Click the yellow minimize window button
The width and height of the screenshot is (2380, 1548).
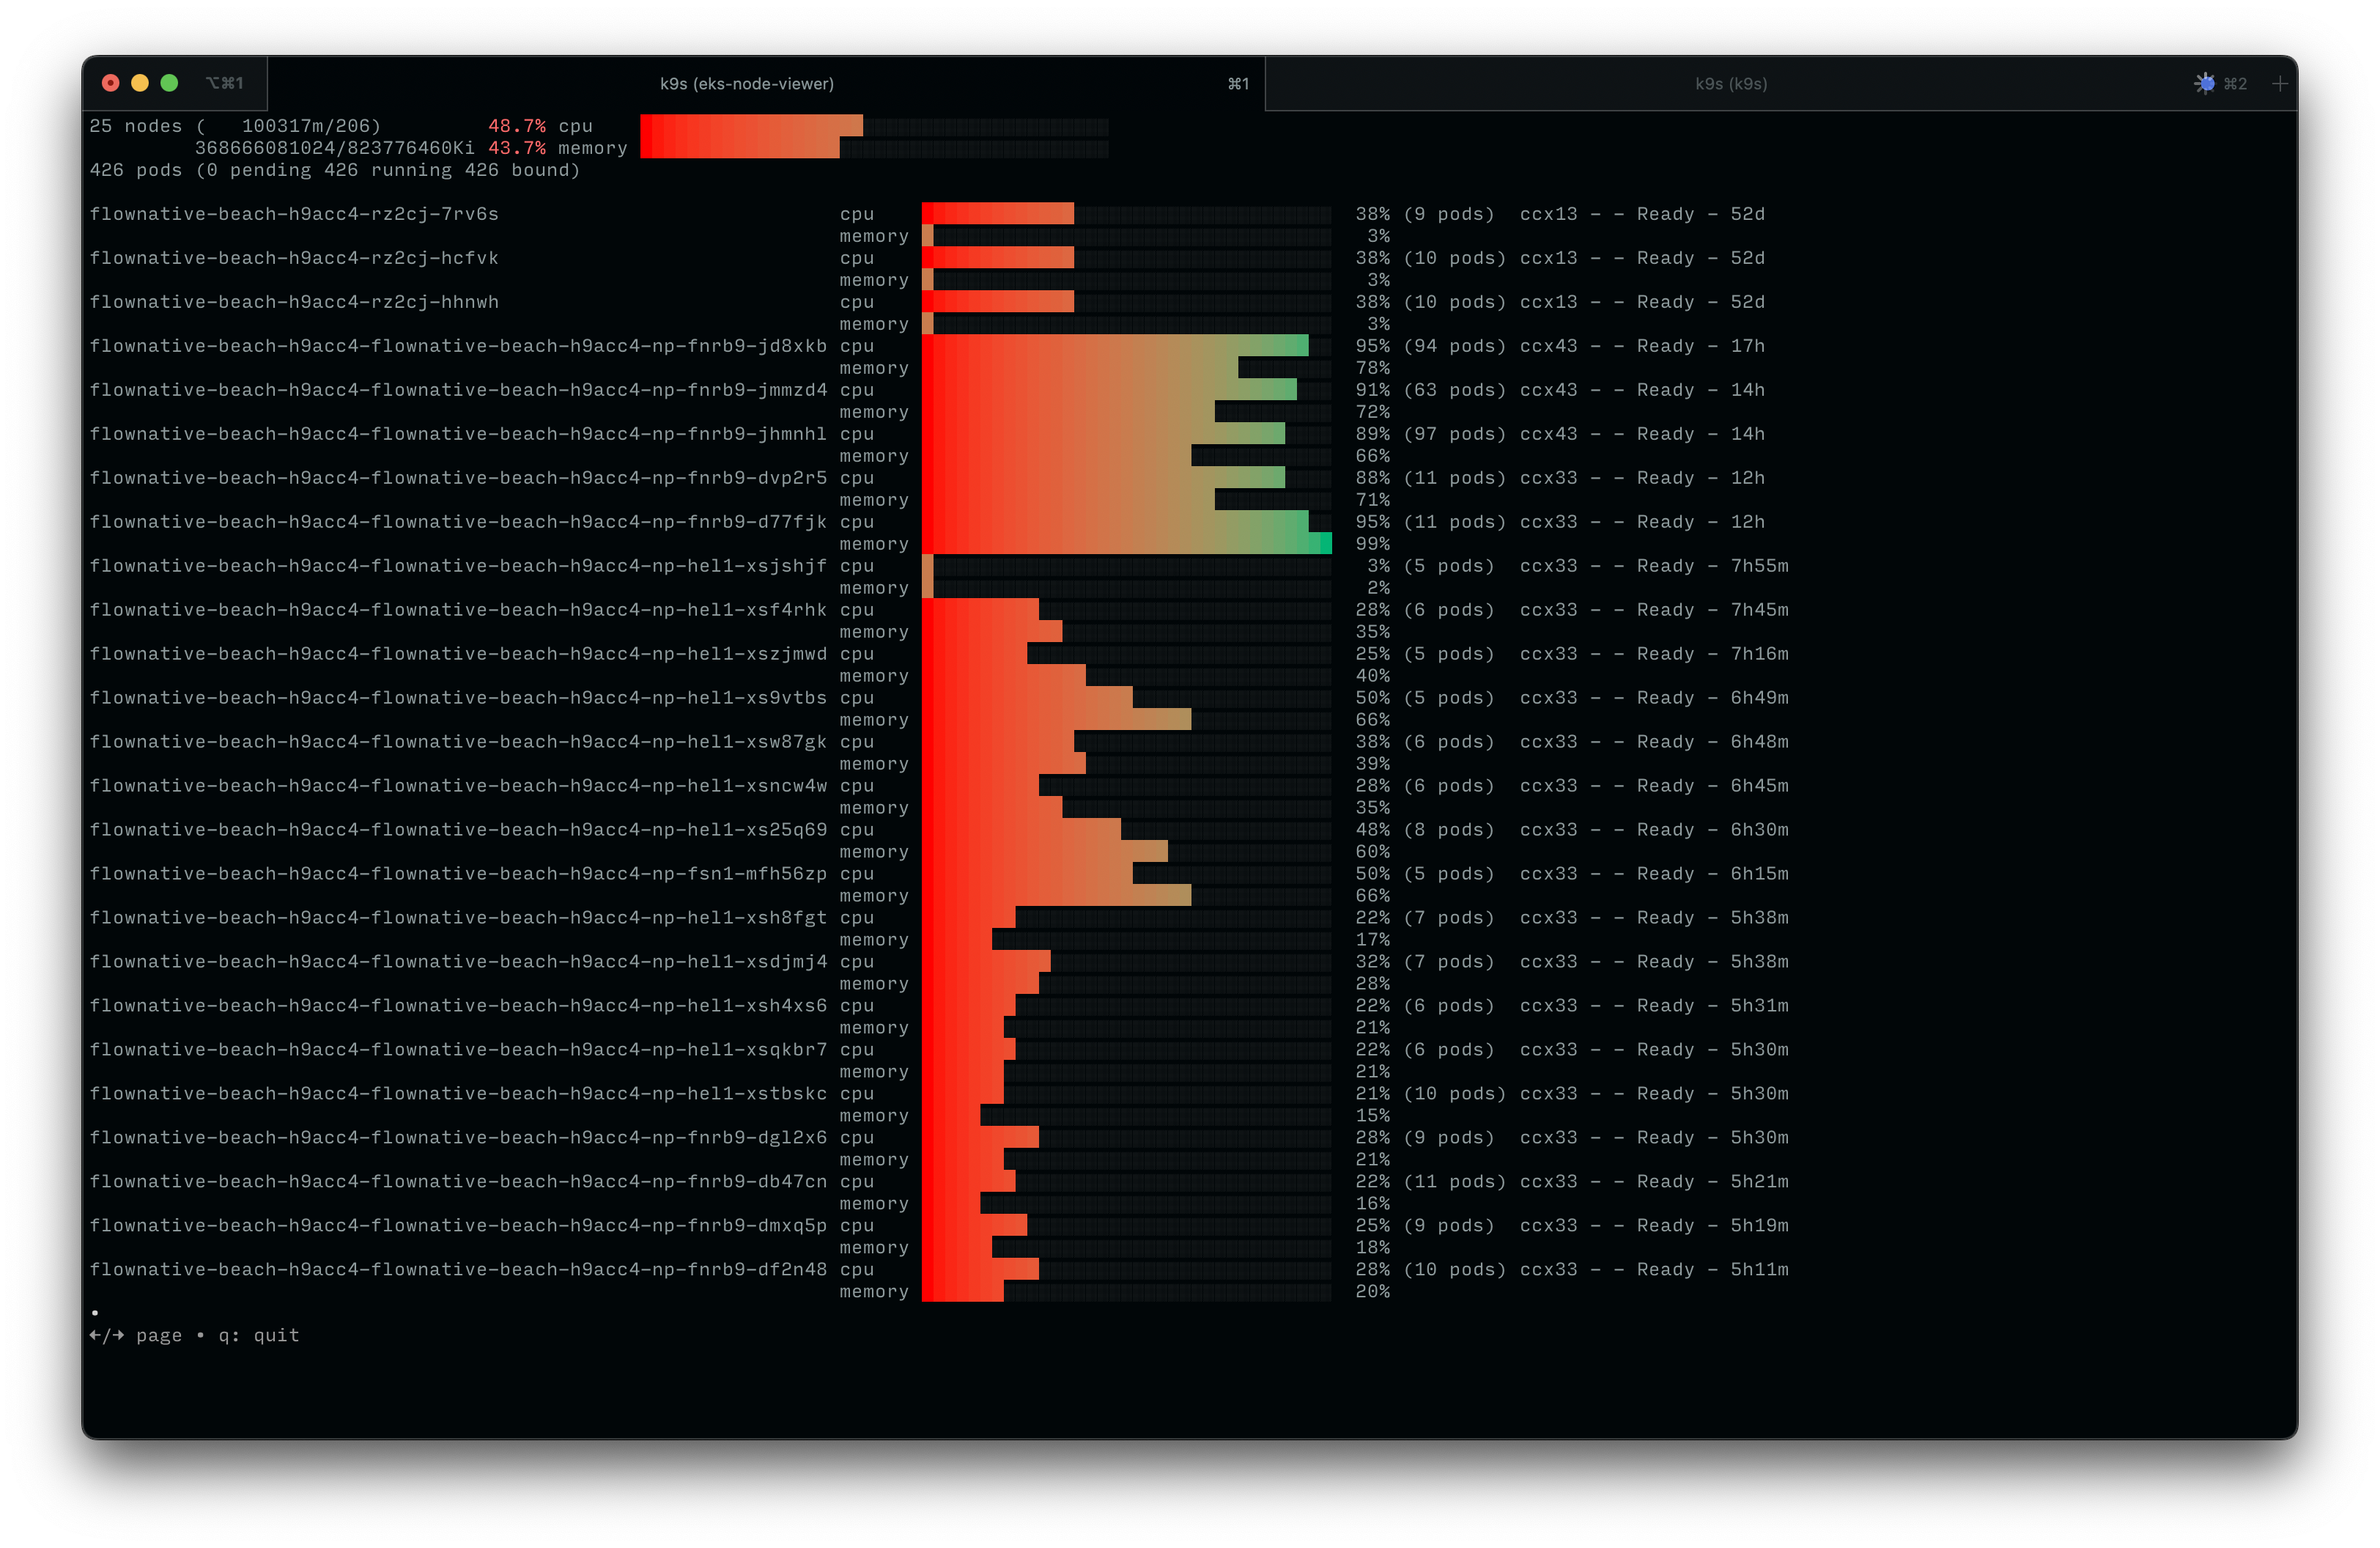click(x=140, y=83)
